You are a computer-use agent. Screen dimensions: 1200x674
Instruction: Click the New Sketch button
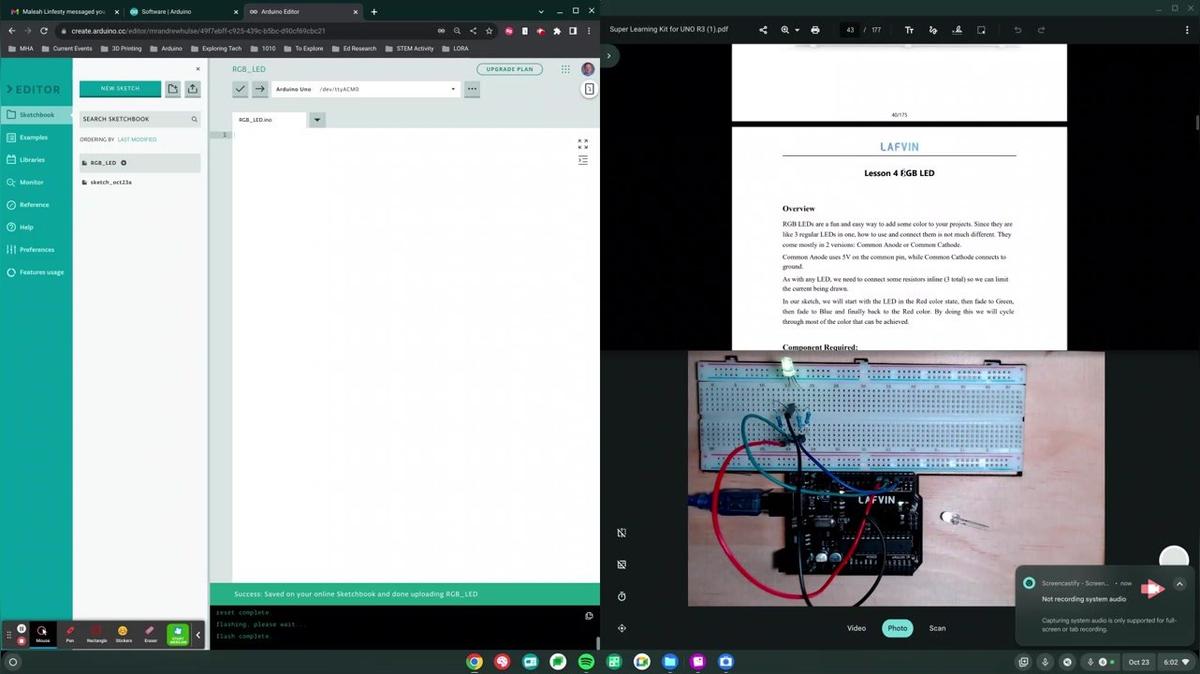pyautogui.click(x=120, y=89)
